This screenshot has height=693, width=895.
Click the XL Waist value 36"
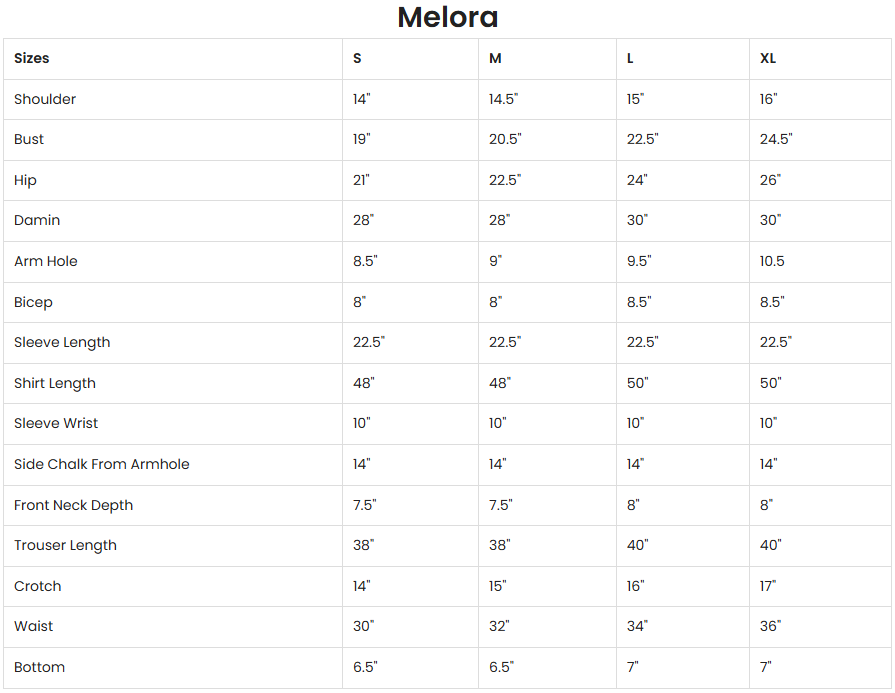point(770,626)
